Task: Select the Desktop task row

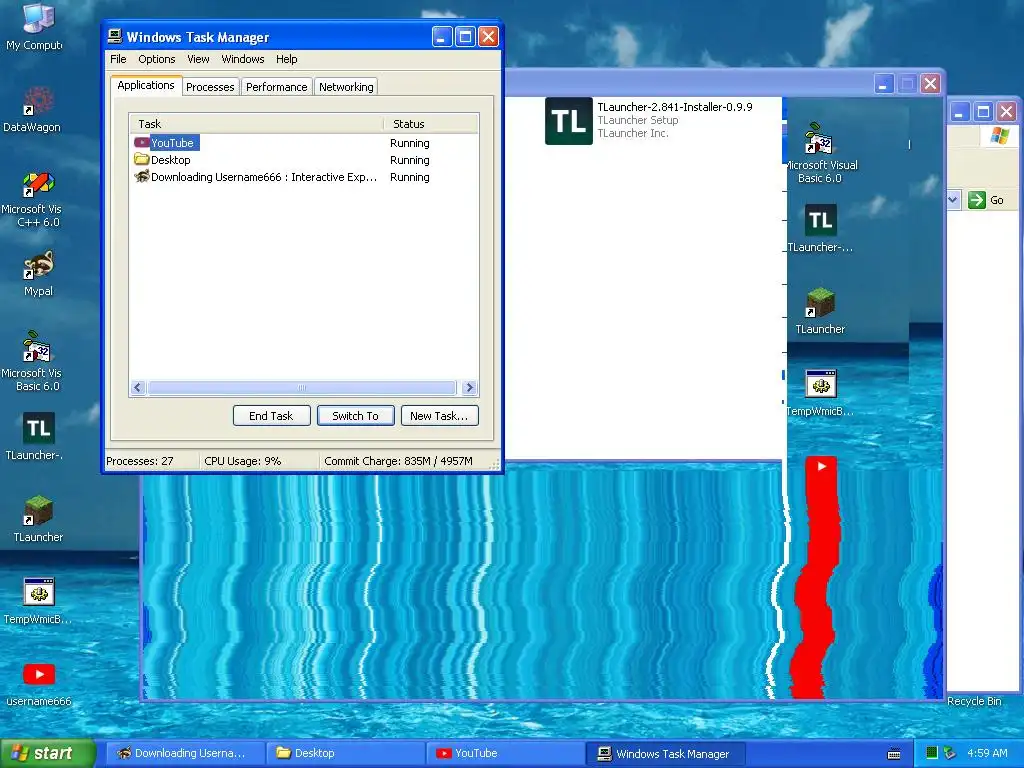Action: click(304, 160)
